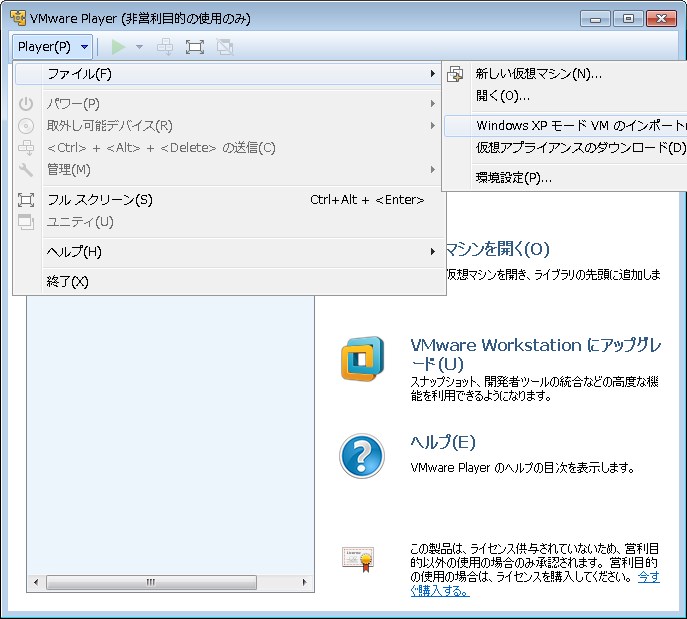Maximize the VMware Player window

coord(628,19)
